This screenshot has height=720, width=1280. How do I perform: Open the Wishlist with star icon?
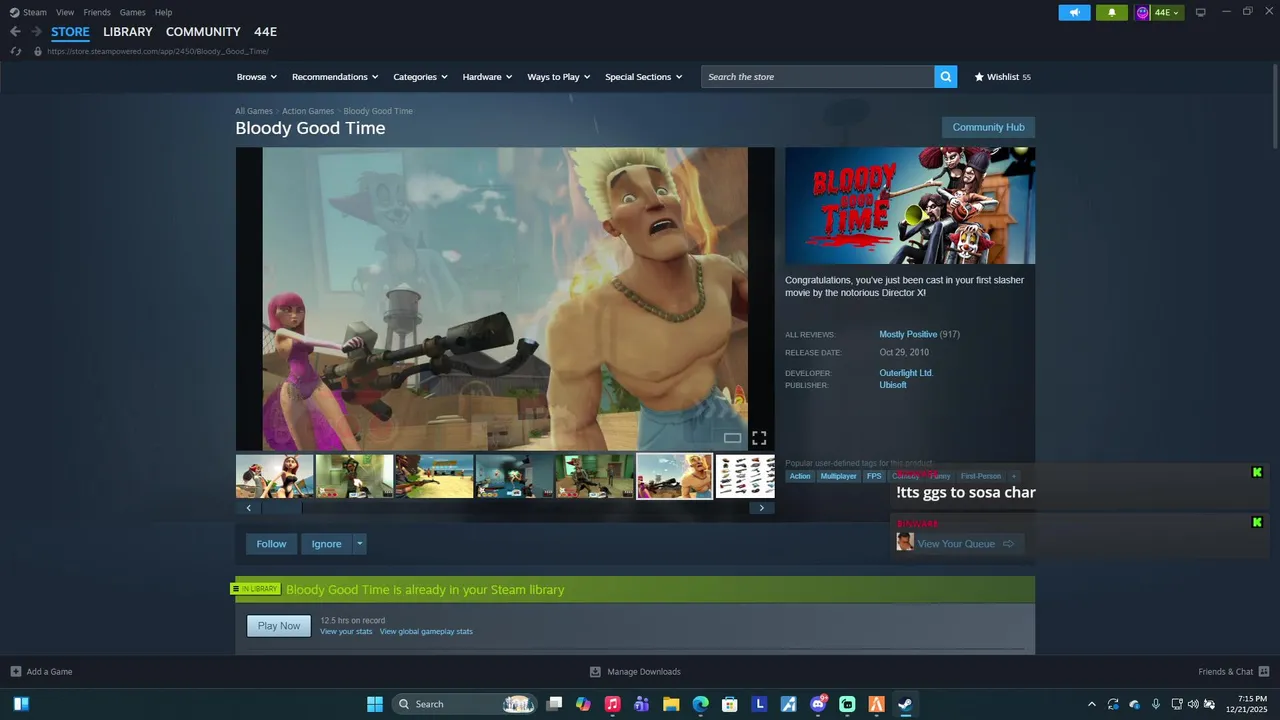point(1002,76)
